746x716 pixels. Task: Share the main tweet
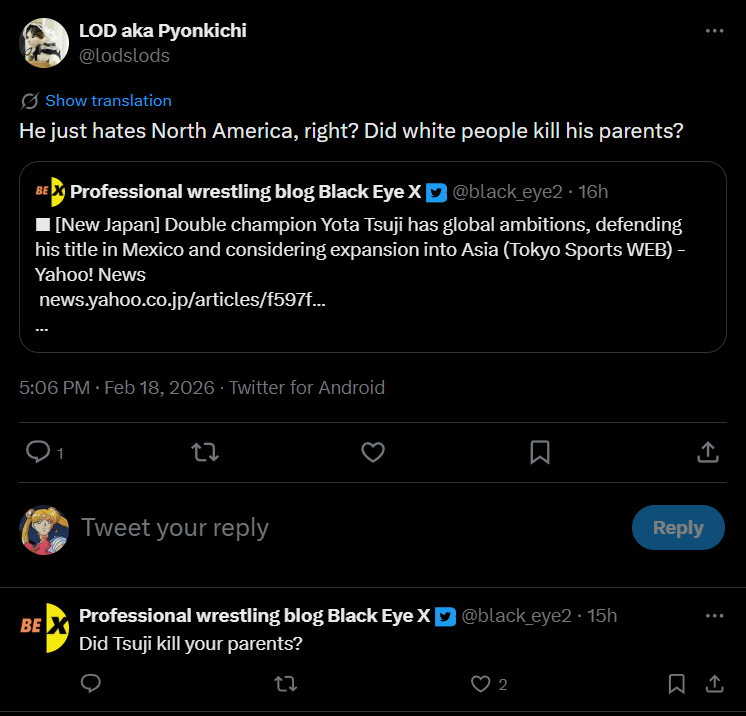707,452
